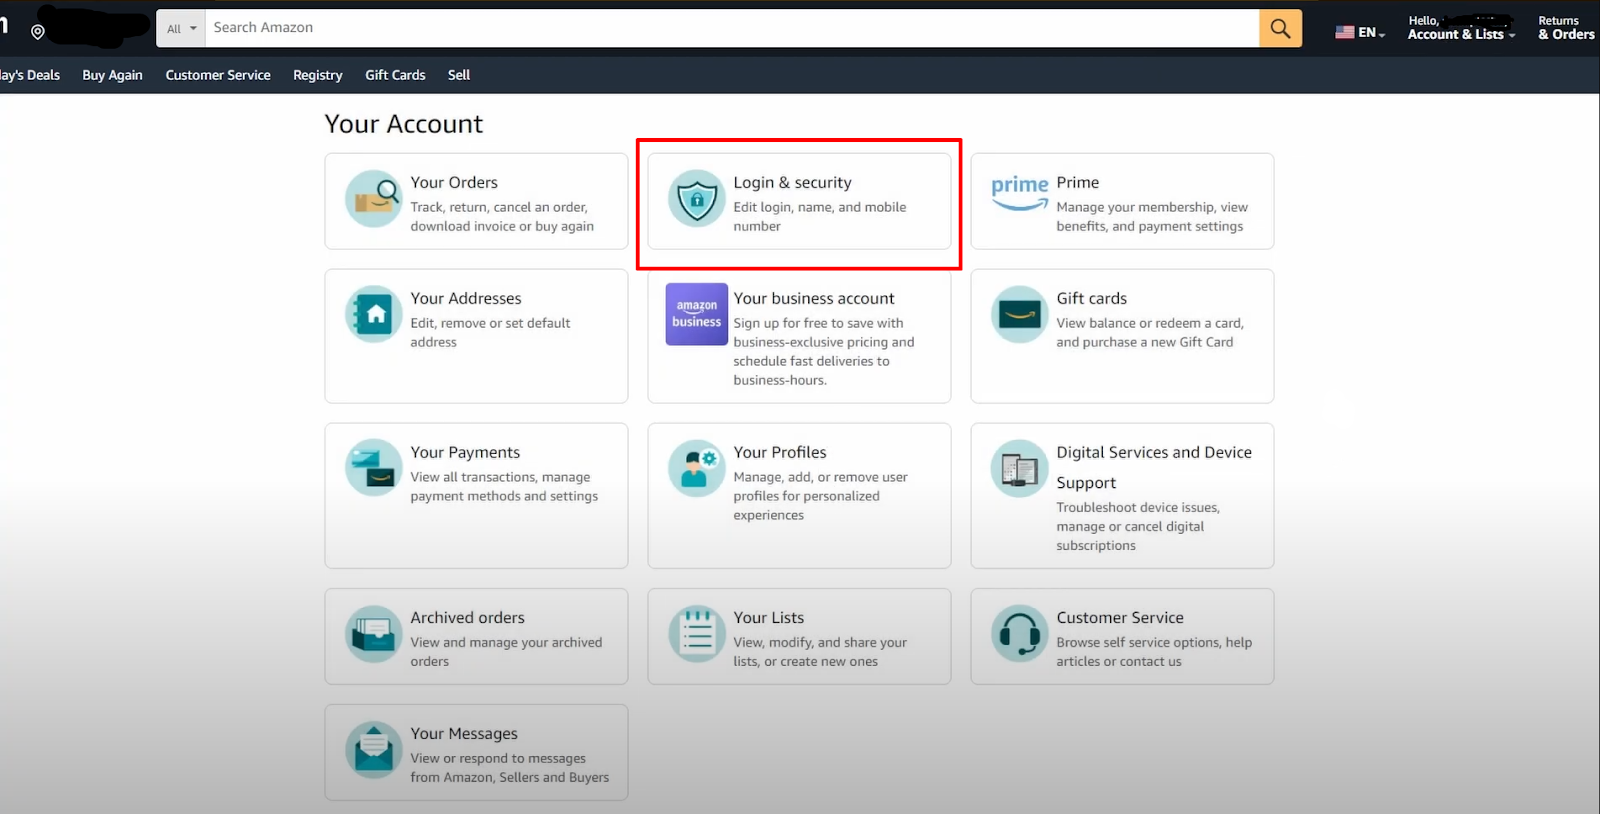Open the Your Profiles card title
1600x814 pixels.
(780, 452)
